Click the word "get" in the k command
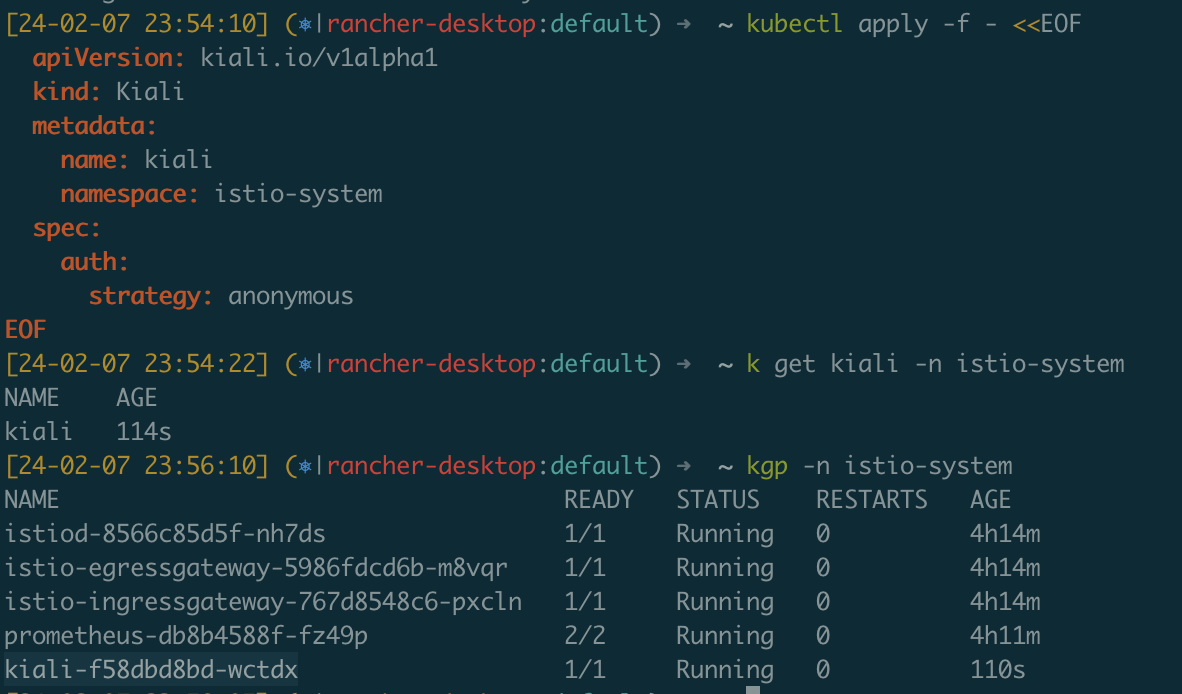Image resolution: width=1182 pixels, height=694 pixels. [x=795, y=365]
